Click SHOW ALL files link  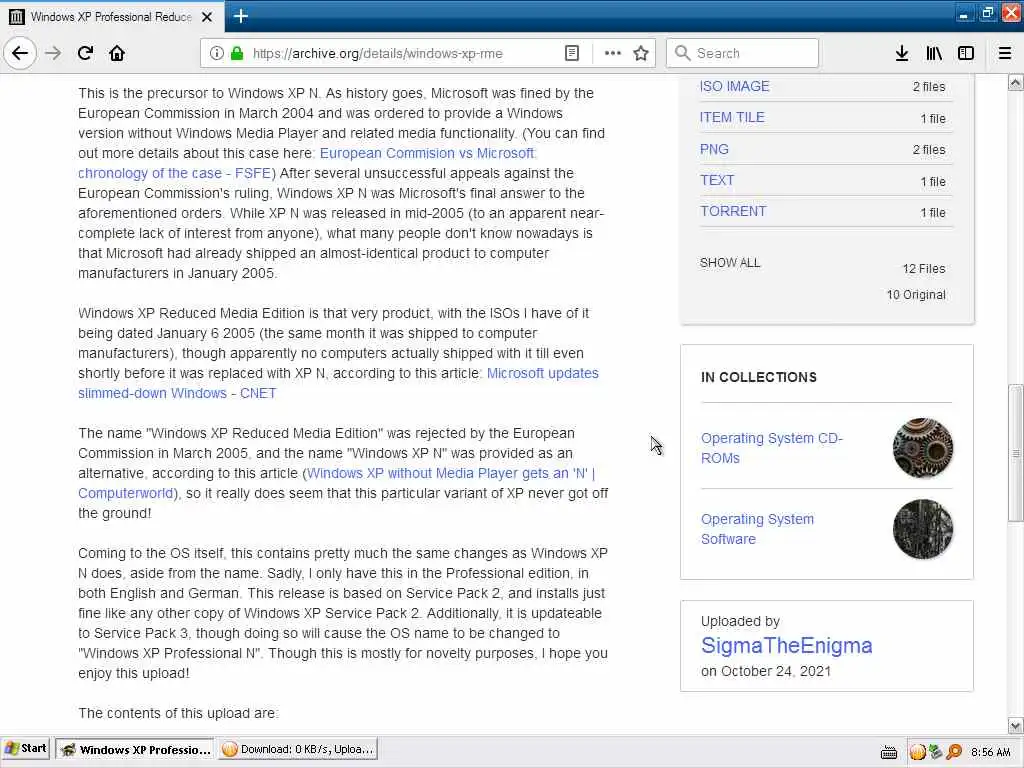pyautogui.click(x=730, y=263)
